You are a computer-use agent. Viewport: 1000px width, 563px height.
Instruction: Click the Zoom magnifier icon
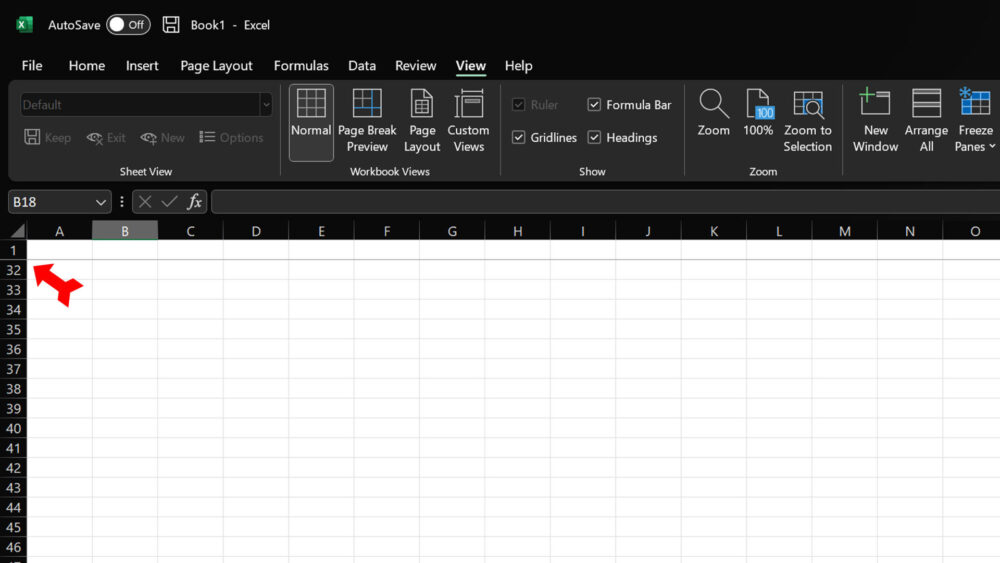coord(714,104)
